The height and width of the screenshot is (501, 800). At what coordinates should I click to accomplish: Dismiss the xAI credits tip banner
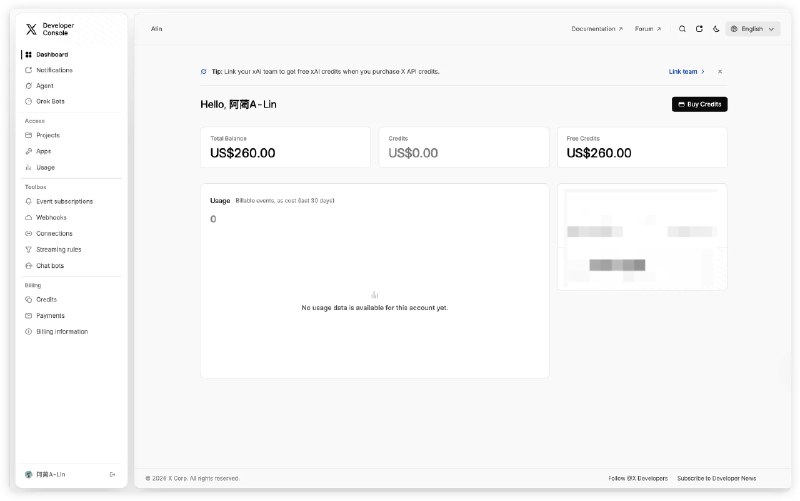coord(720,72)
